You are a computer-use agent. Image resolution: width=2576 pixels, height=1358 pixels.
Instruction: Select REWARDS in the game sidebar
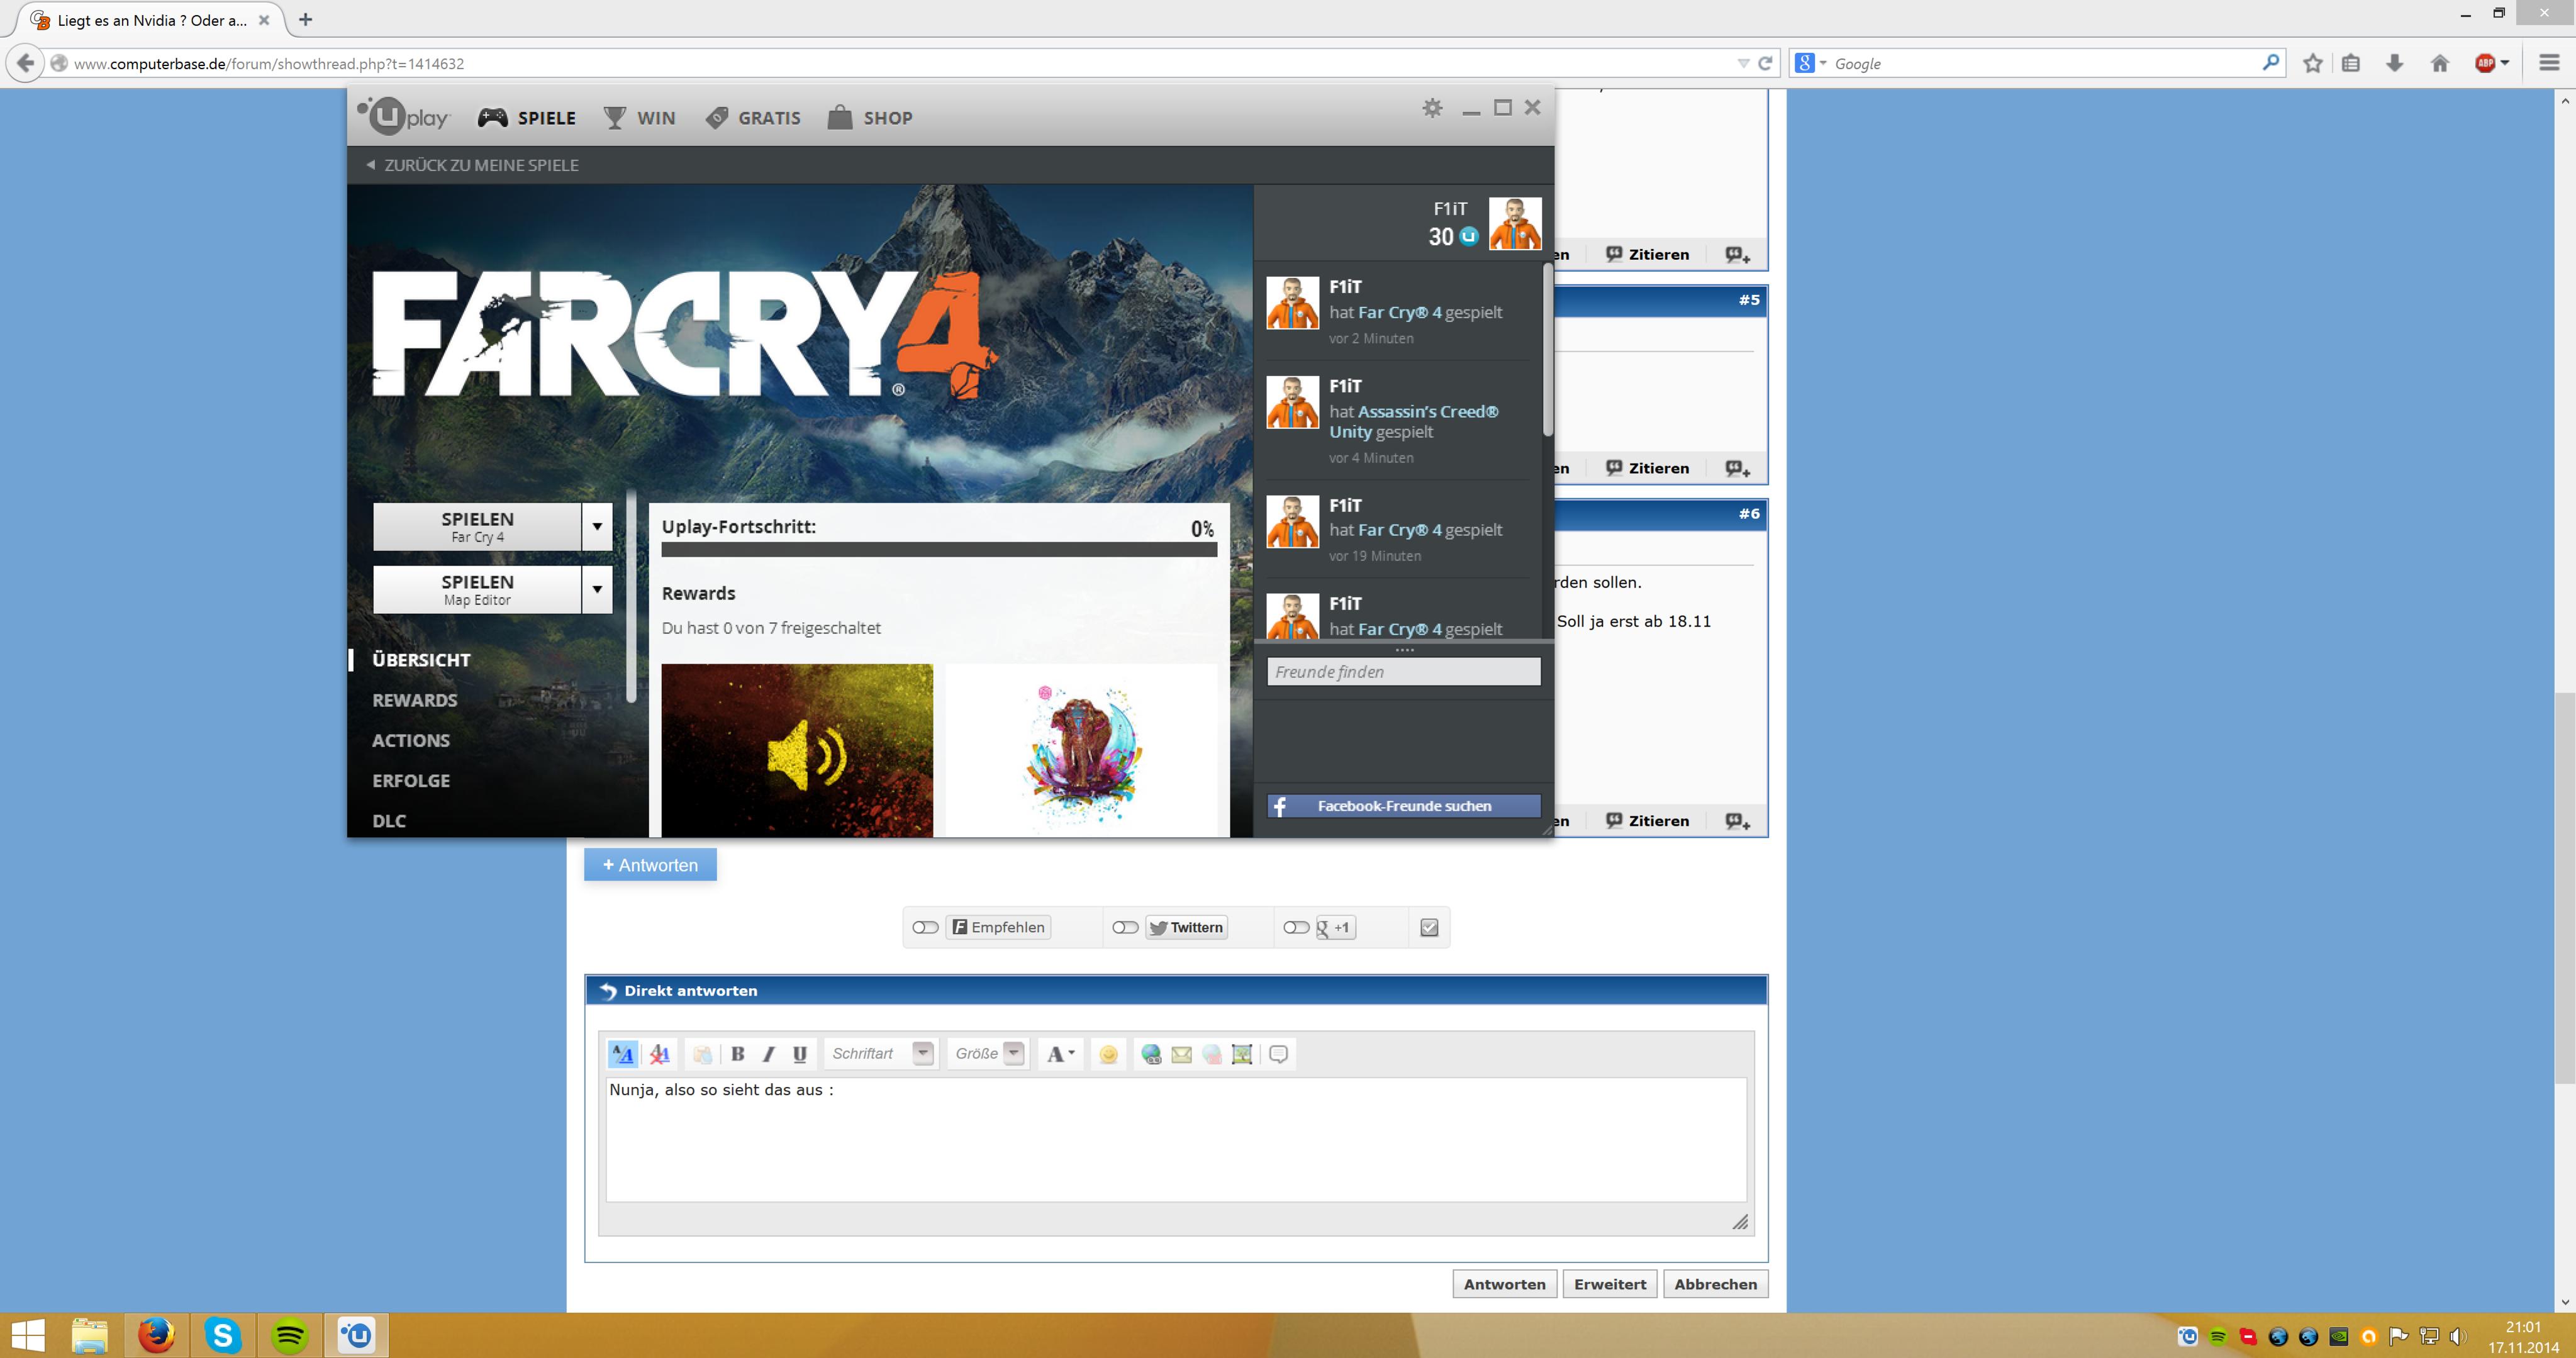(415, 700)
